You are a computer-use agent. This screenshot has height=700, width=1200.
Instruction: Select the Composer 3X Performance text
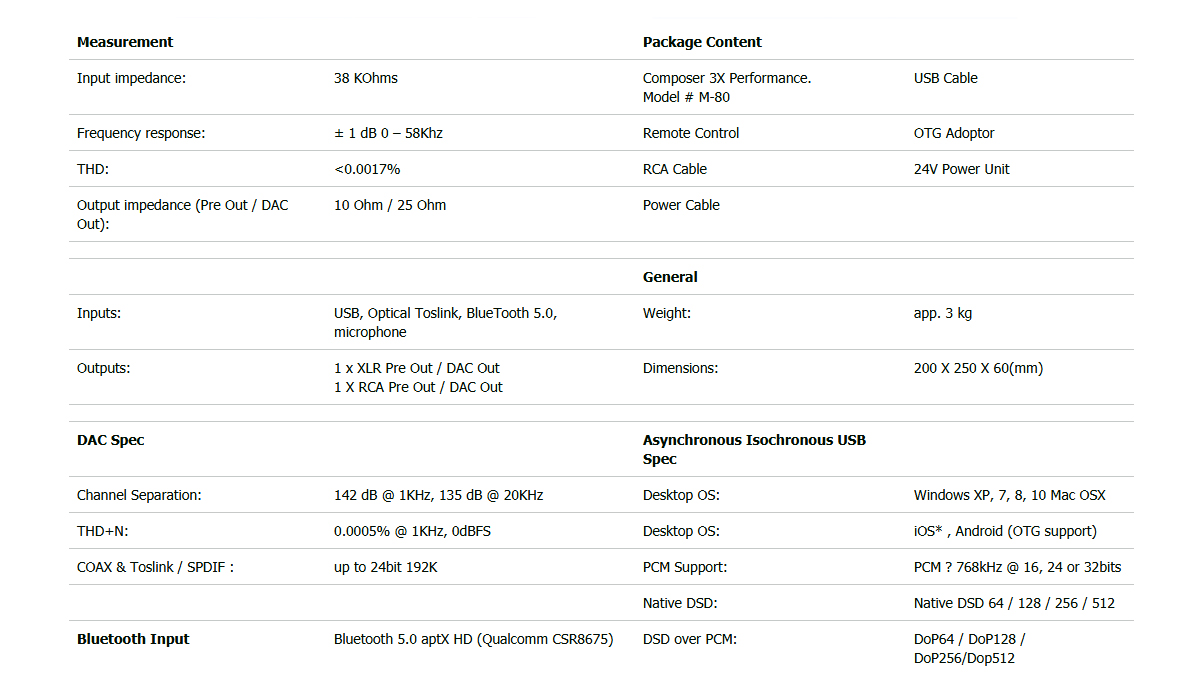pos(727,78)
